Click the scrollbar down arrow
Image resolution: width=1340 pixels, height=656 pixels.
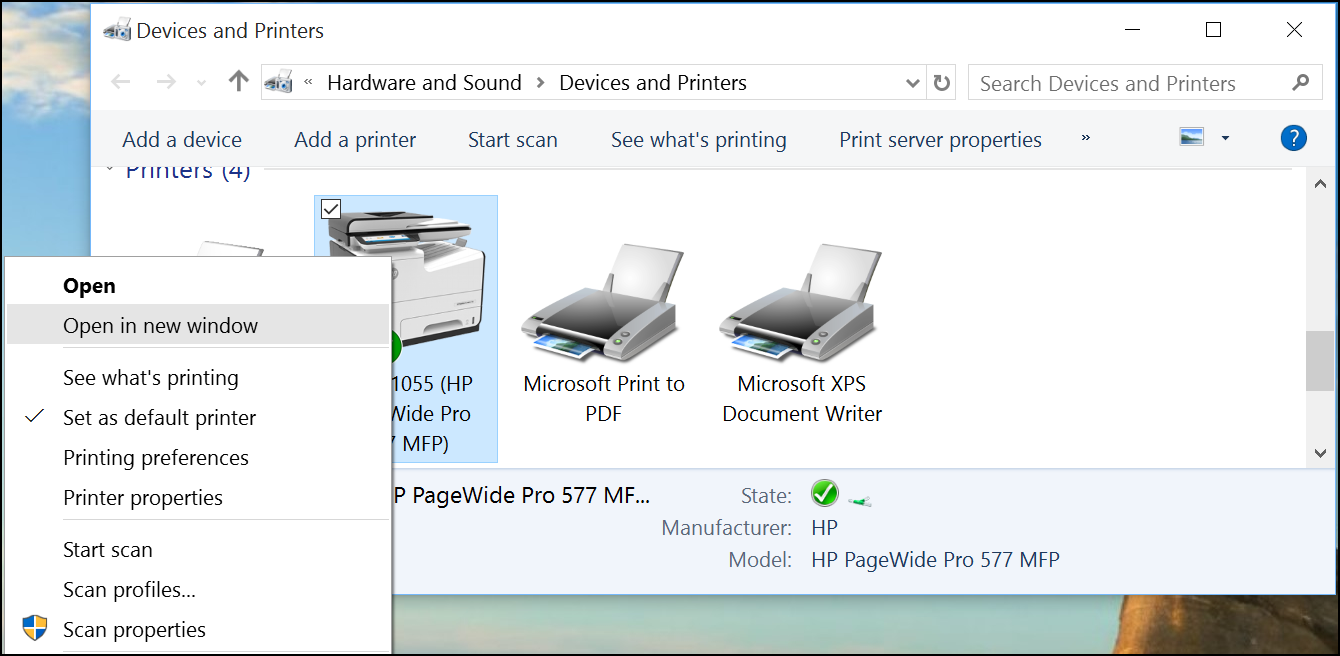pos(1321,453)
